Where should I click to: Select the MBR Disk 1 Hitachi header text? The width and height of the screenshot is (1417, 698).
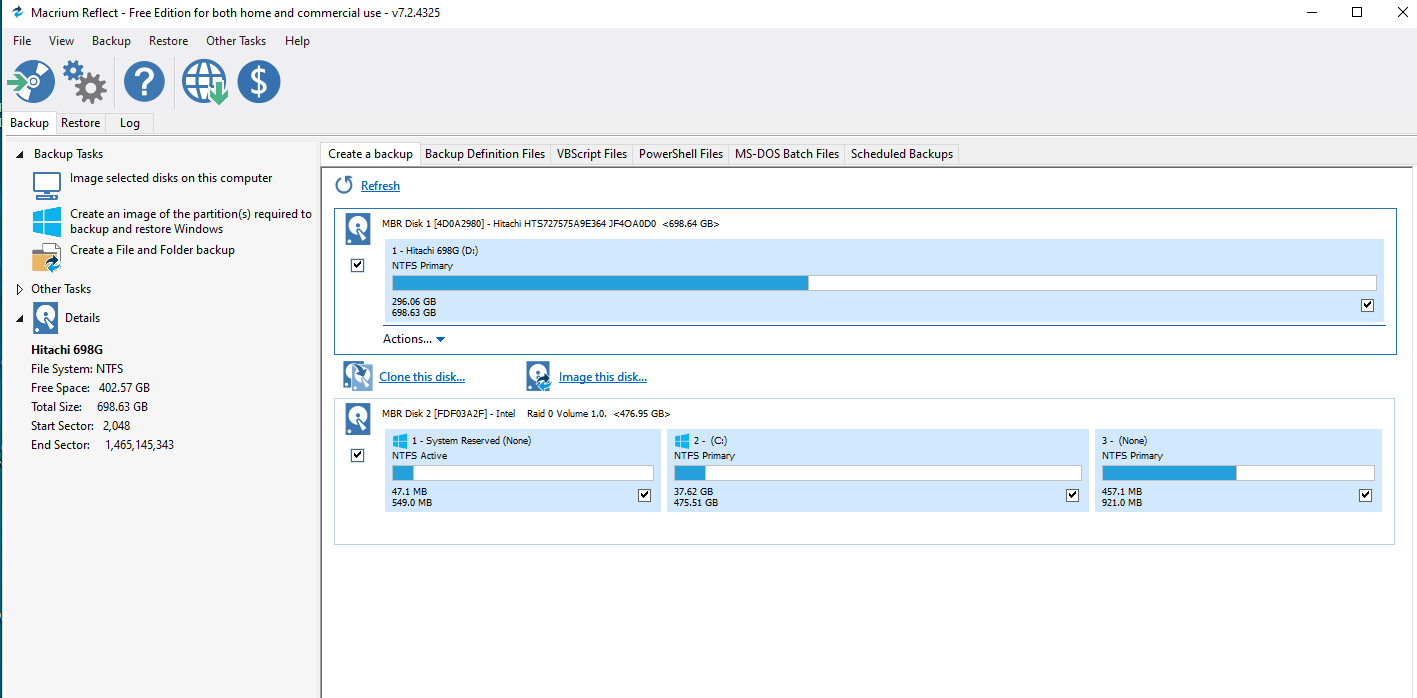point(550,224)
